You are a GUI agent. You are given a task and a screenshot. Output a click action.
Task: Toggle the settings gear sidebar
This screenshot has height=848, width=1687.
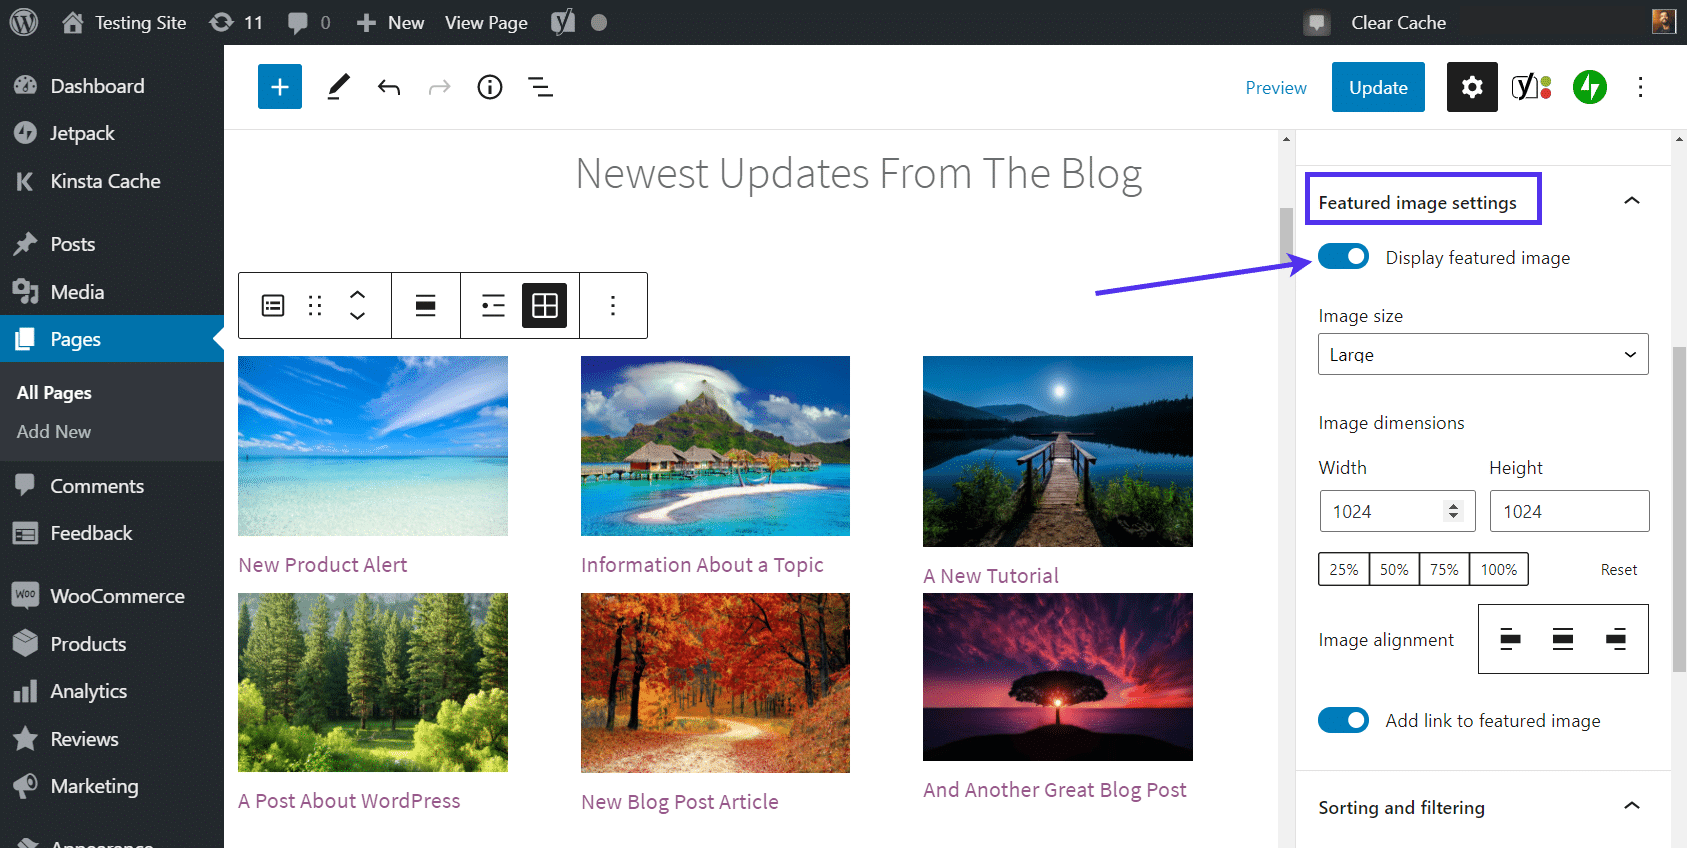tap(1472, 87)
